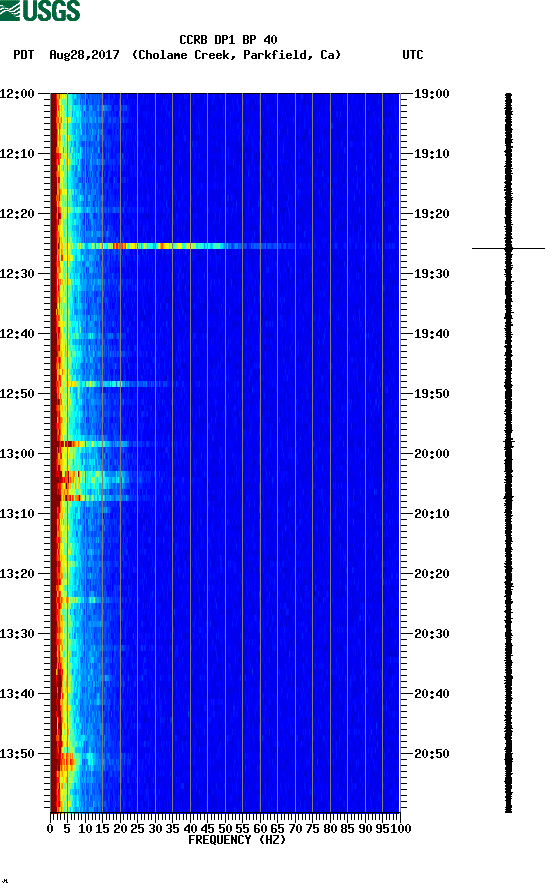
Task: Click the '12:10' PDT time label
Action: 17,154
